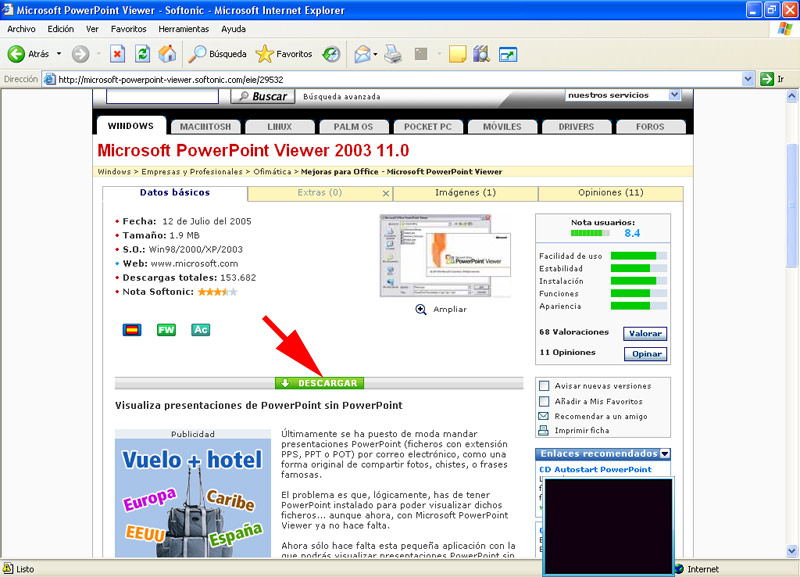Open the Mail envelope toolbar icon
Screen dimensions: 800x577
pos(362,54)
